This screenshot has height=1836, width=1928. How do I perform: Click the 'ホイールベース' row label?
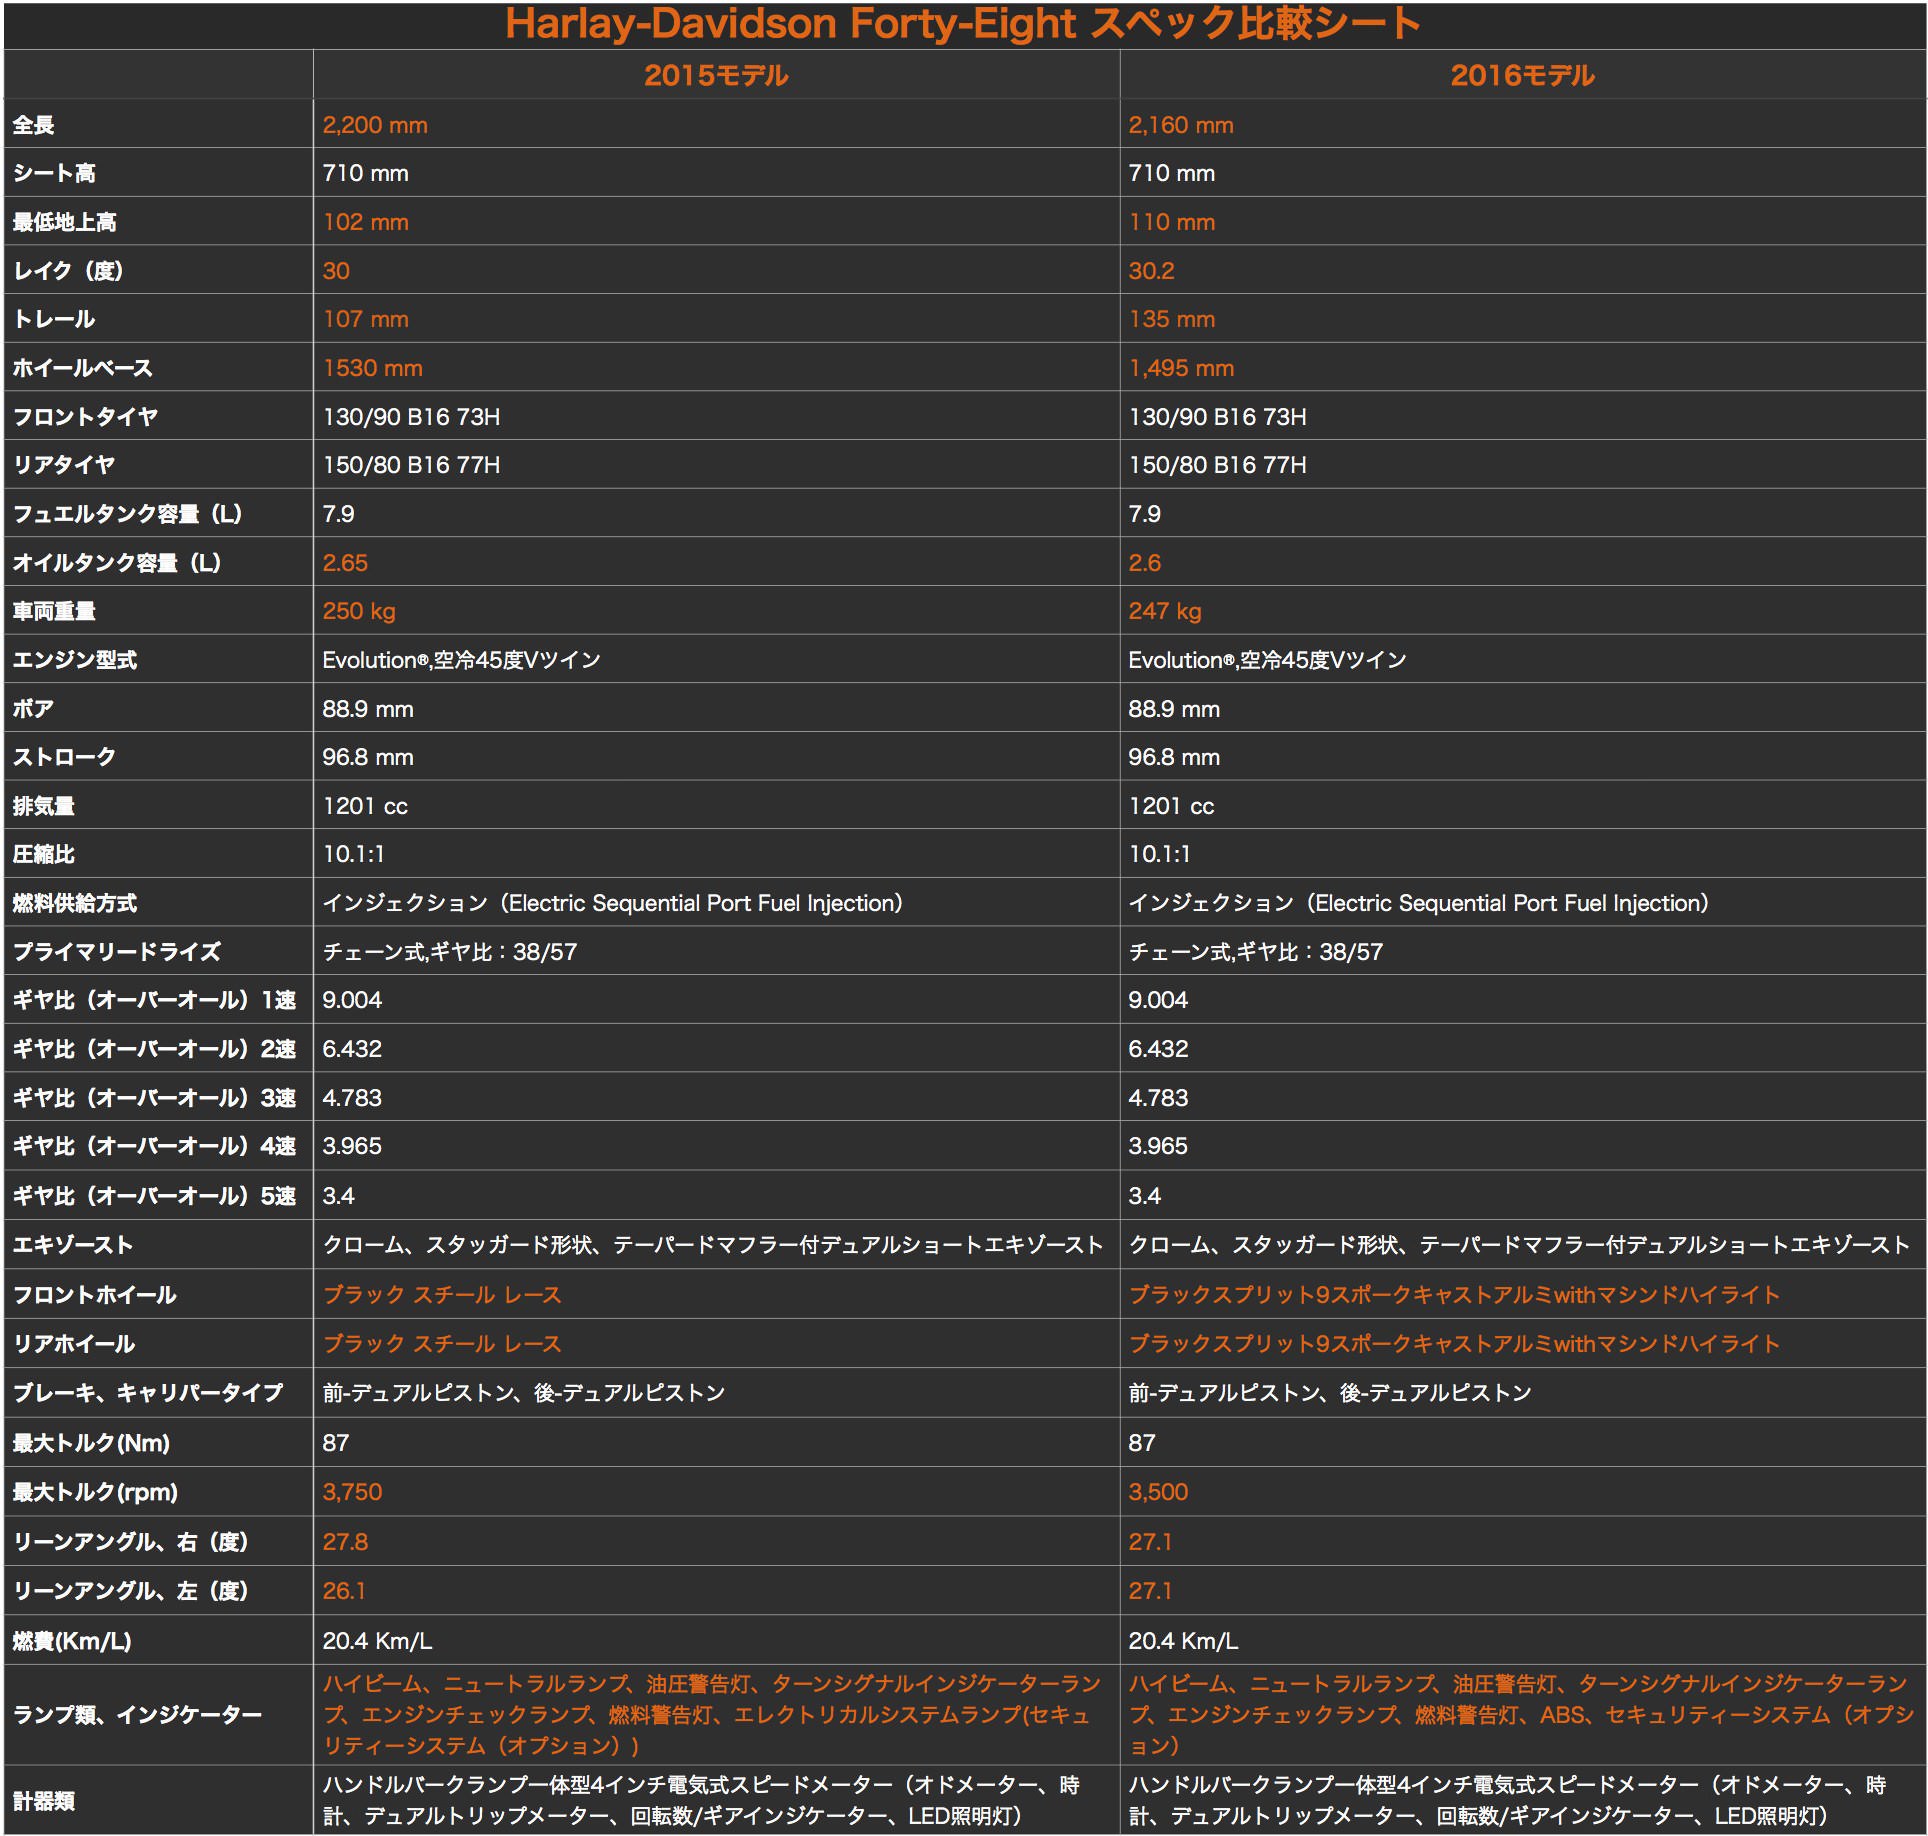click(x=82, y=368)
